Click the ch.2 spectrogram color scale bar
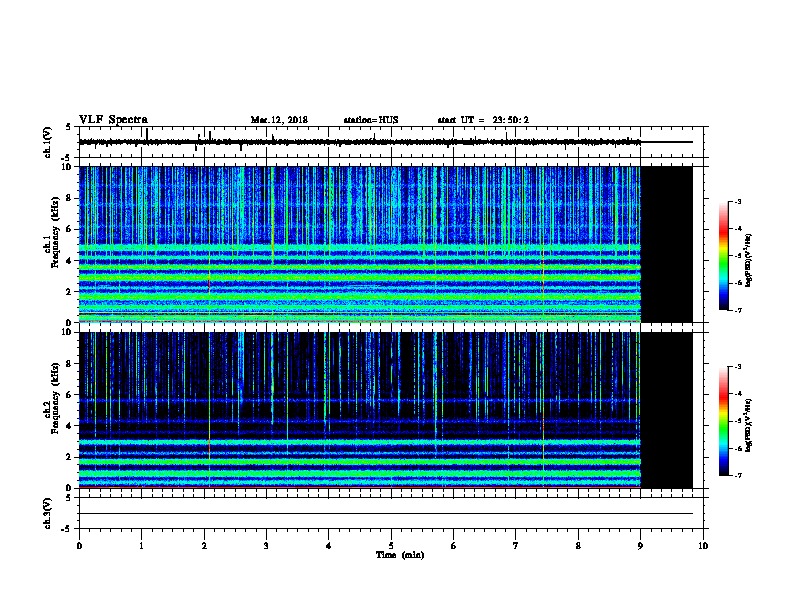This screenshot has height=612, width=792. [x=724, y=421]
